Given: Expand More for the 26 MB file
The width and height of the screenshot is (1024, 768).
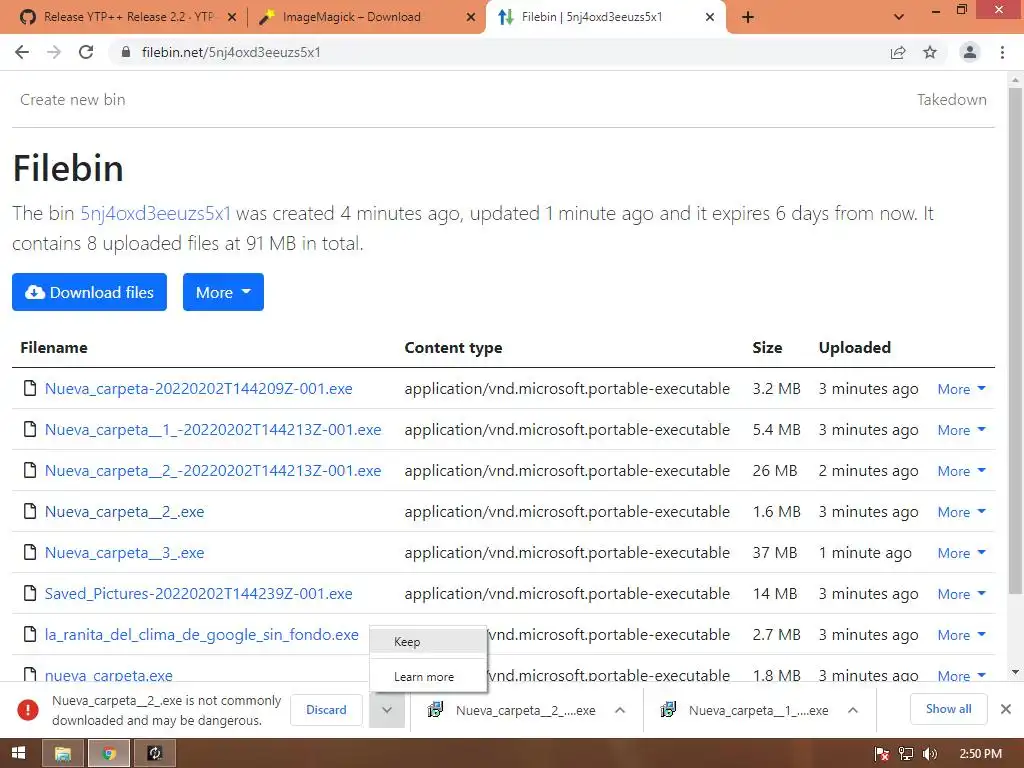Looking at the screenshot, I should click(x=961, y=472).
